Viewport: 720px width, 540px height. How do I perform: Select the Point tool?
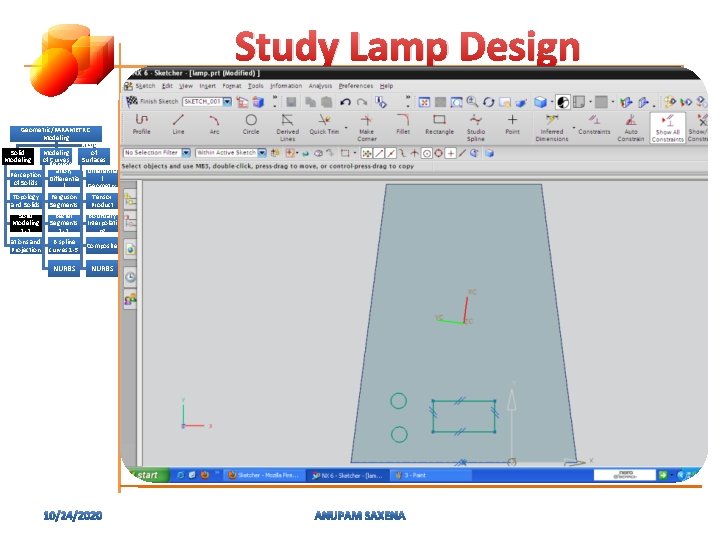point(512,124)
